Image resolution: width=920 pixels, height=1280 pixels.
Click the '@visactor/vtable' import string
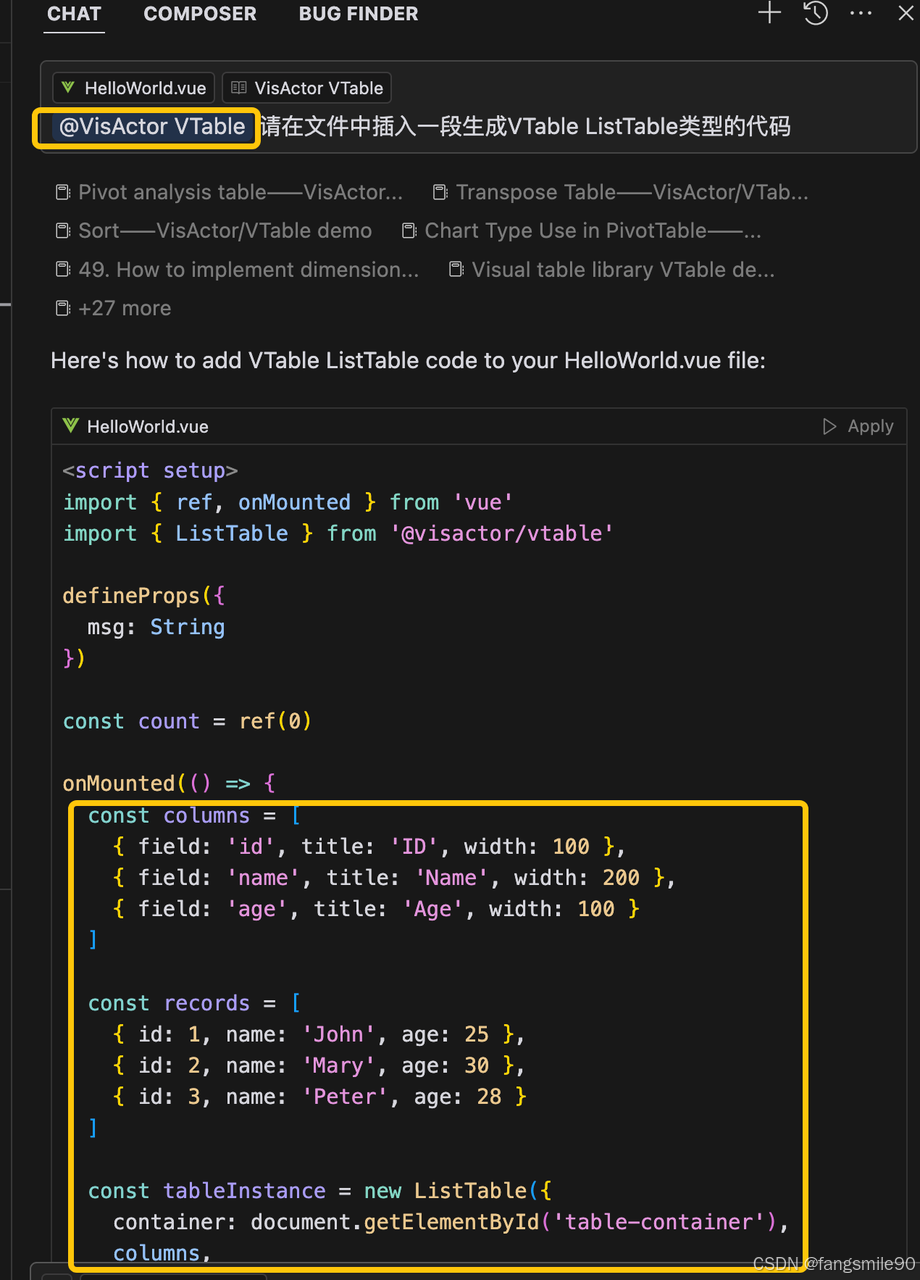point(502,533)
